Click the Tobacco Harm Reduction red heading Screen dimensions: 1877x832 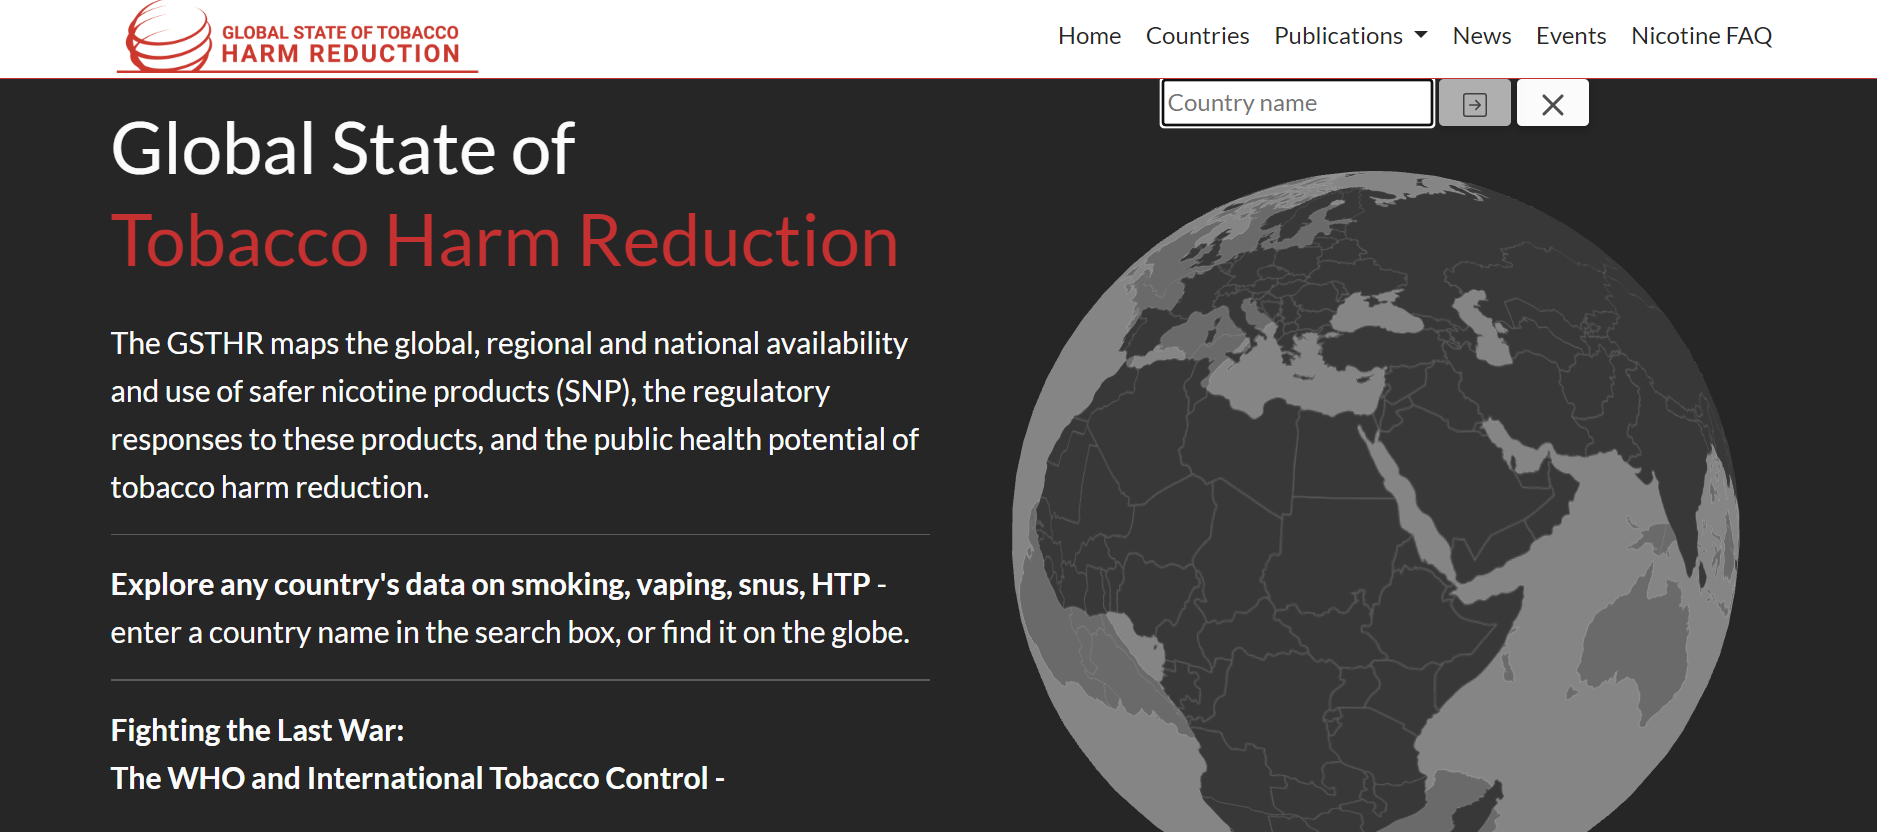coord(504,241)
